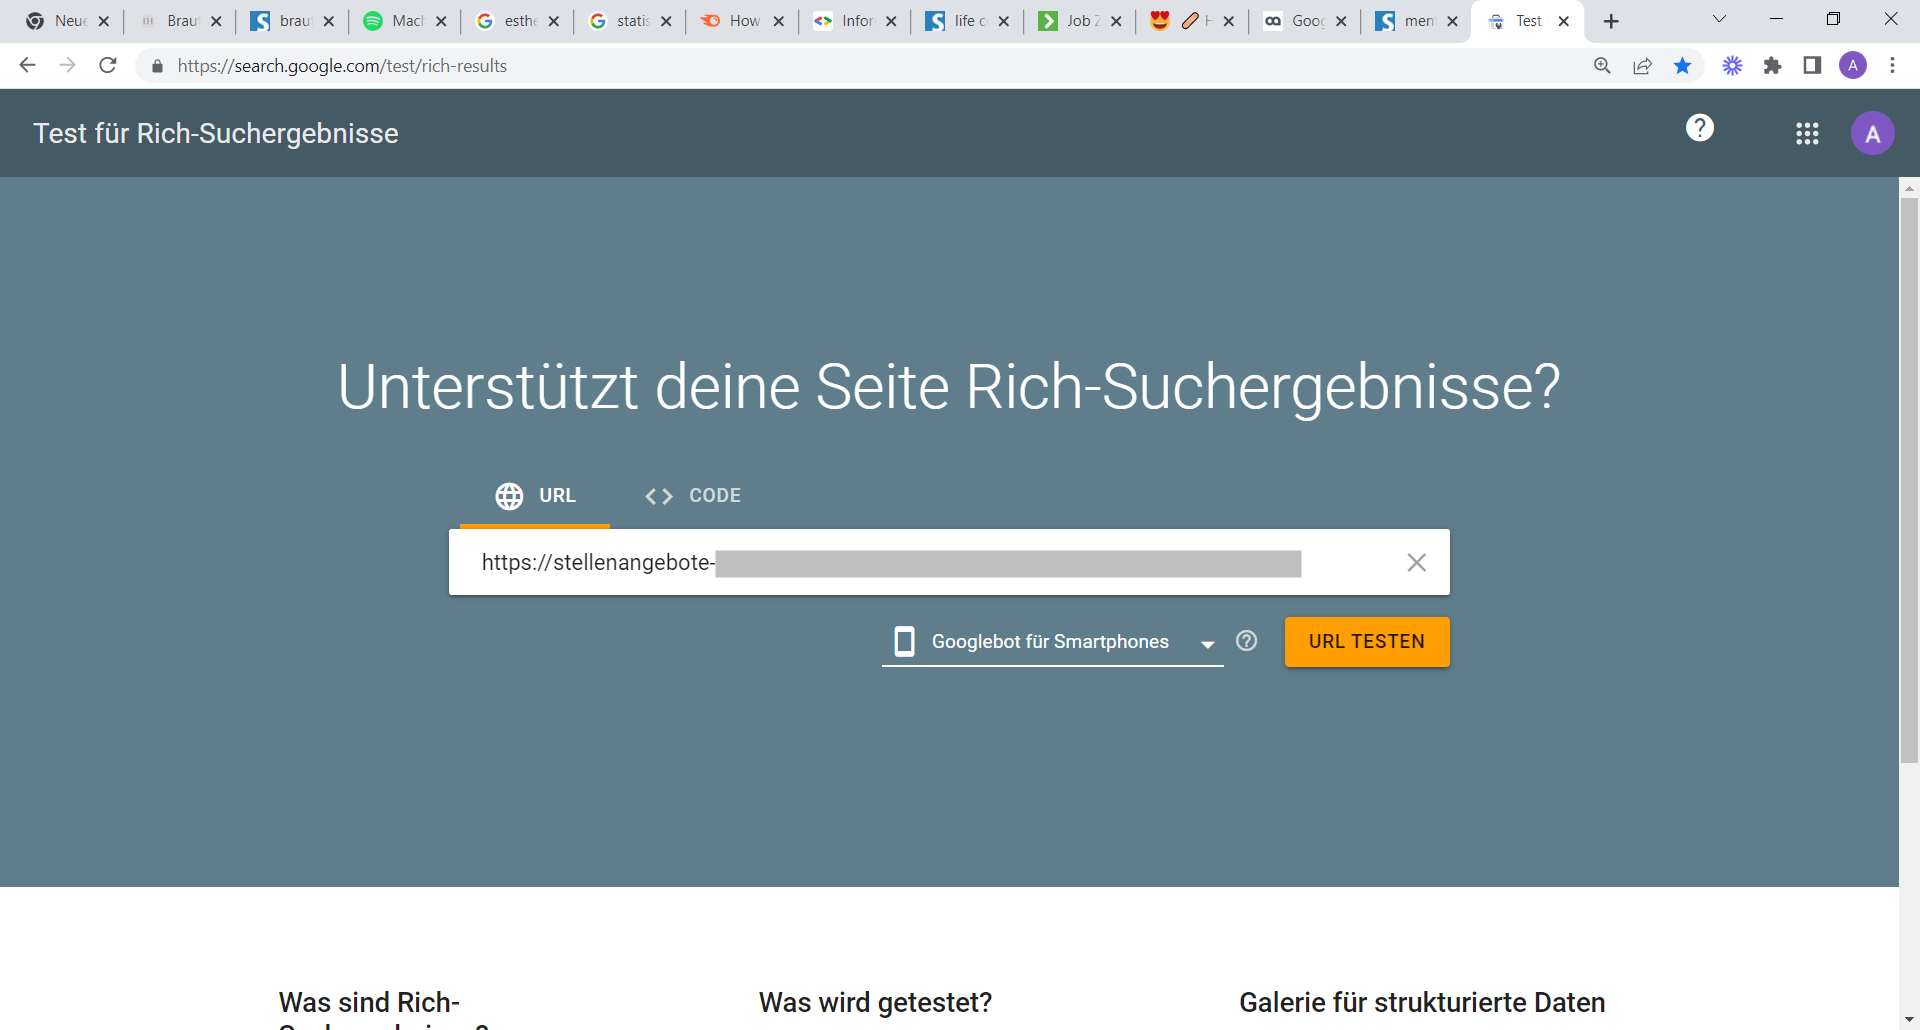Open the Google apps grid

(1806, 134)
